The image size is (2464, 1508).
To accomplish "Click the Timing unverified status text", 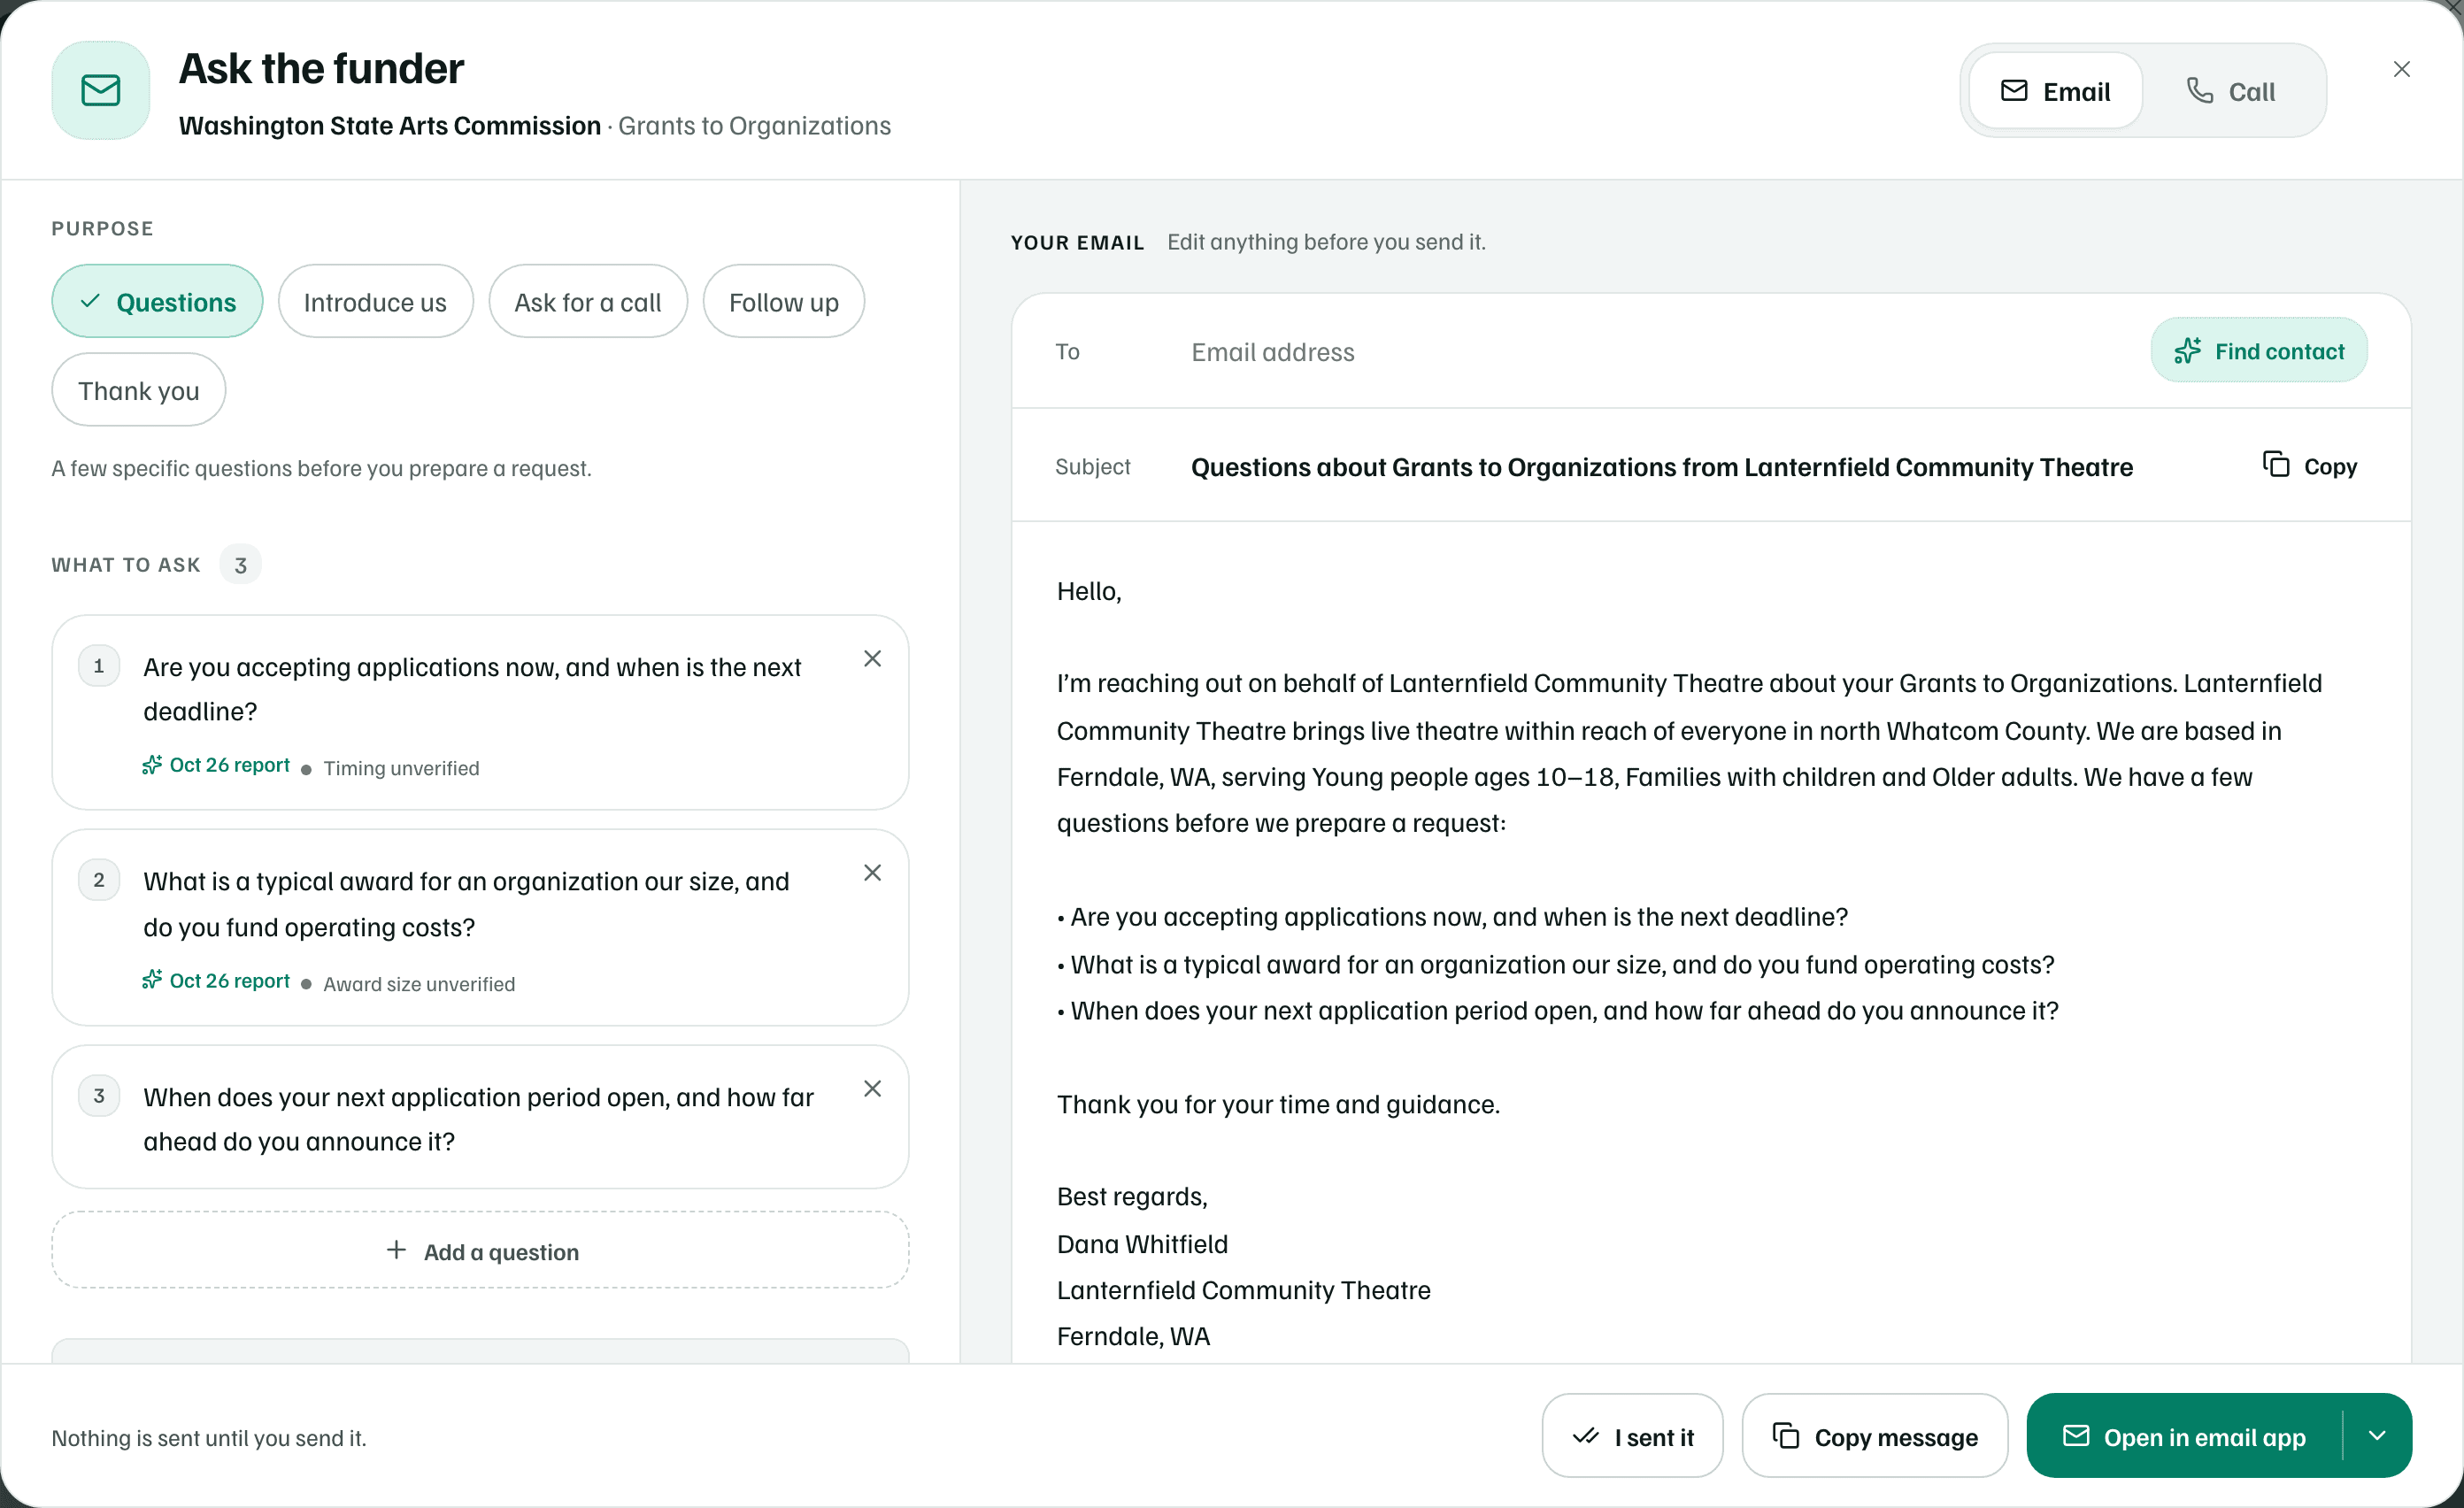I will (x=401, y=768).
